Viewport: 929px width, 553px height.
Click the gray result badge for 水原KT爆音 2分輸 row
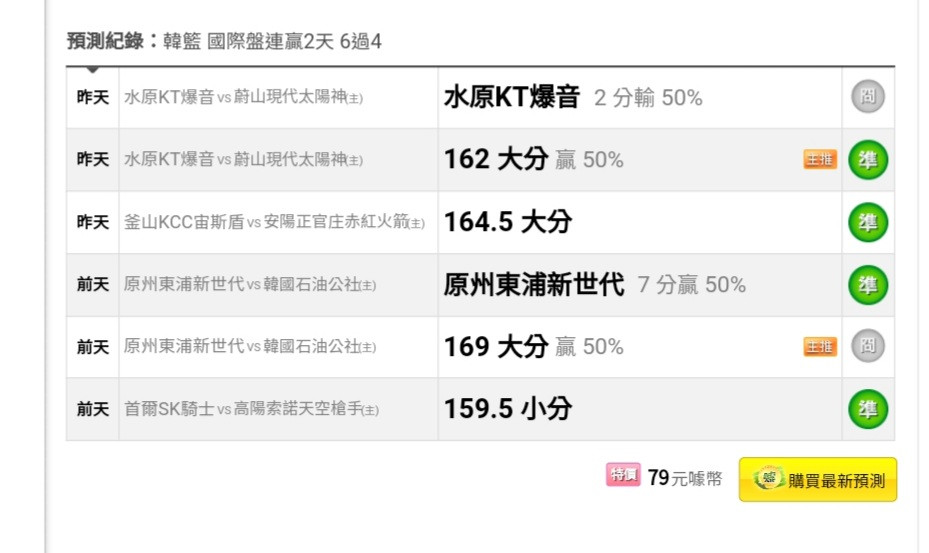[867, 97]
